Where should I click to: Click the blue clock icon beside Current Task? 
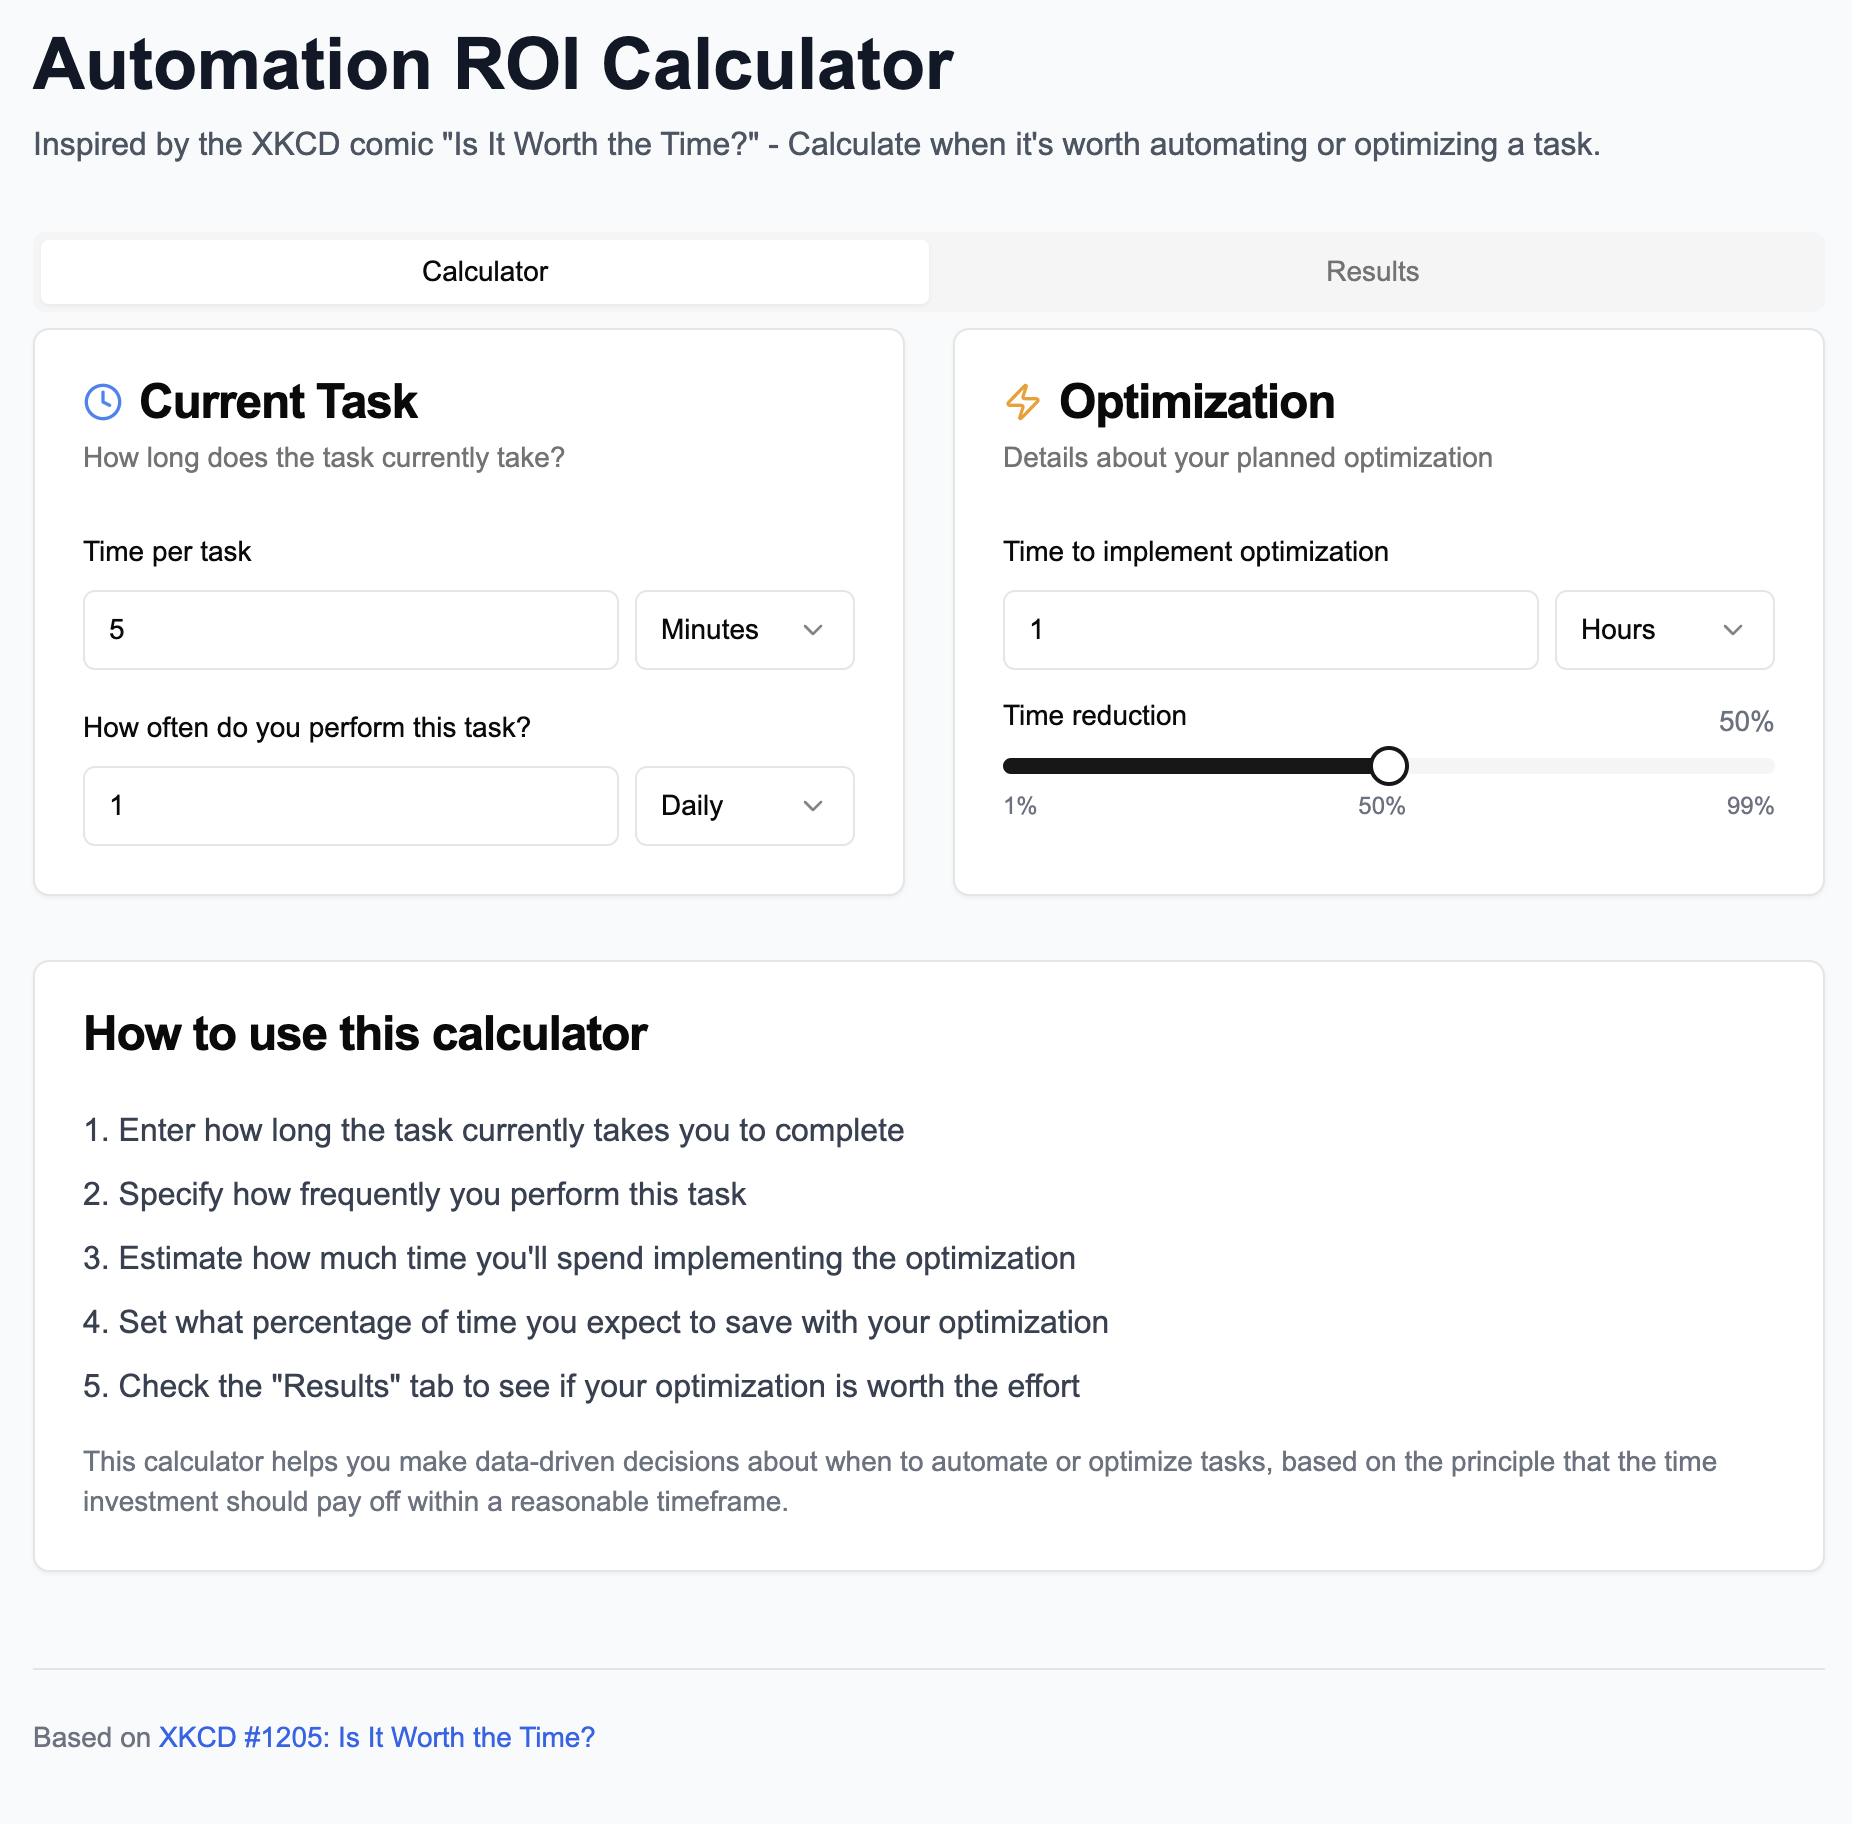tap(103, 402)
